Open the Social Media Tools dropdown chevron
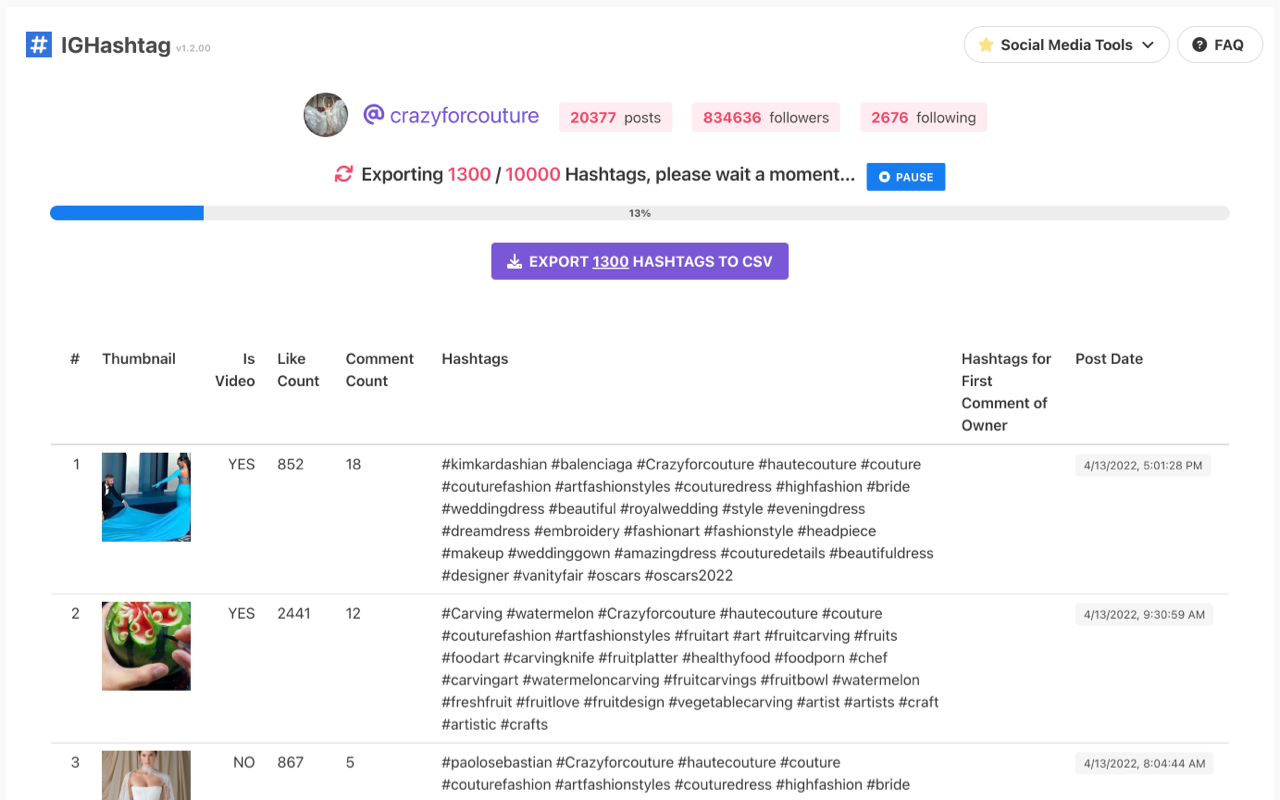This screenshot has width=1280, height=800. pyautogui.click(x=1150, y=44)
